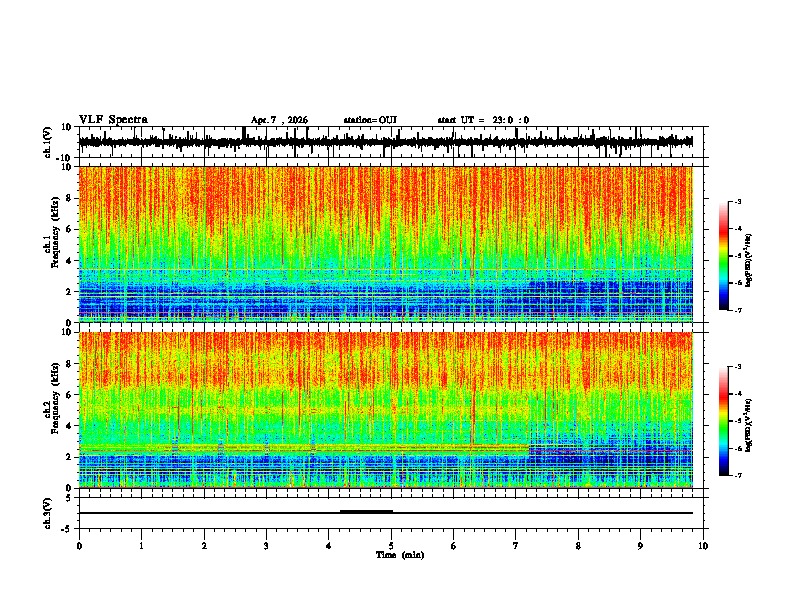This screenshot has width=792, height=612.
Task: Click the ch.1 "Frequency (kHz)" axis label
Action: point(55,233)
